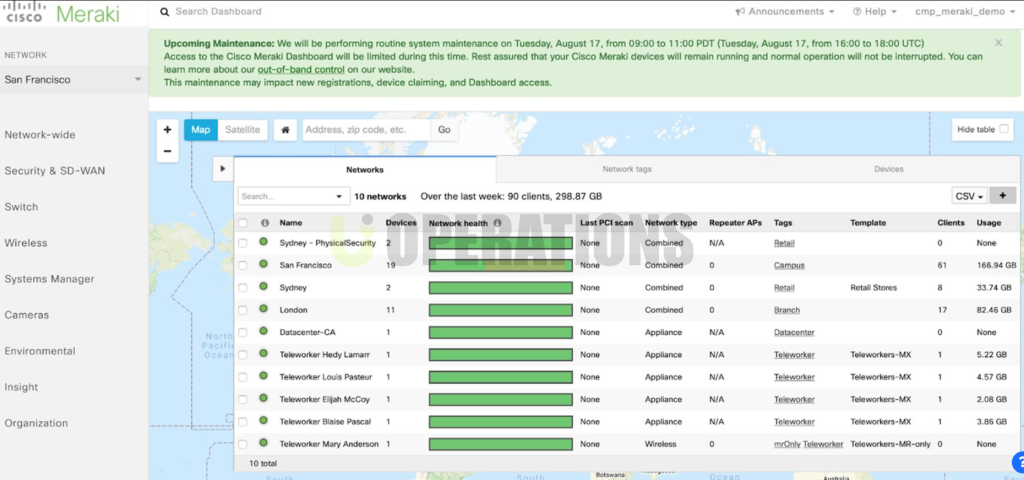Viewport: 1024px width, 480px height.
Task: Switch to the Network tags tab
Action: 627,169
